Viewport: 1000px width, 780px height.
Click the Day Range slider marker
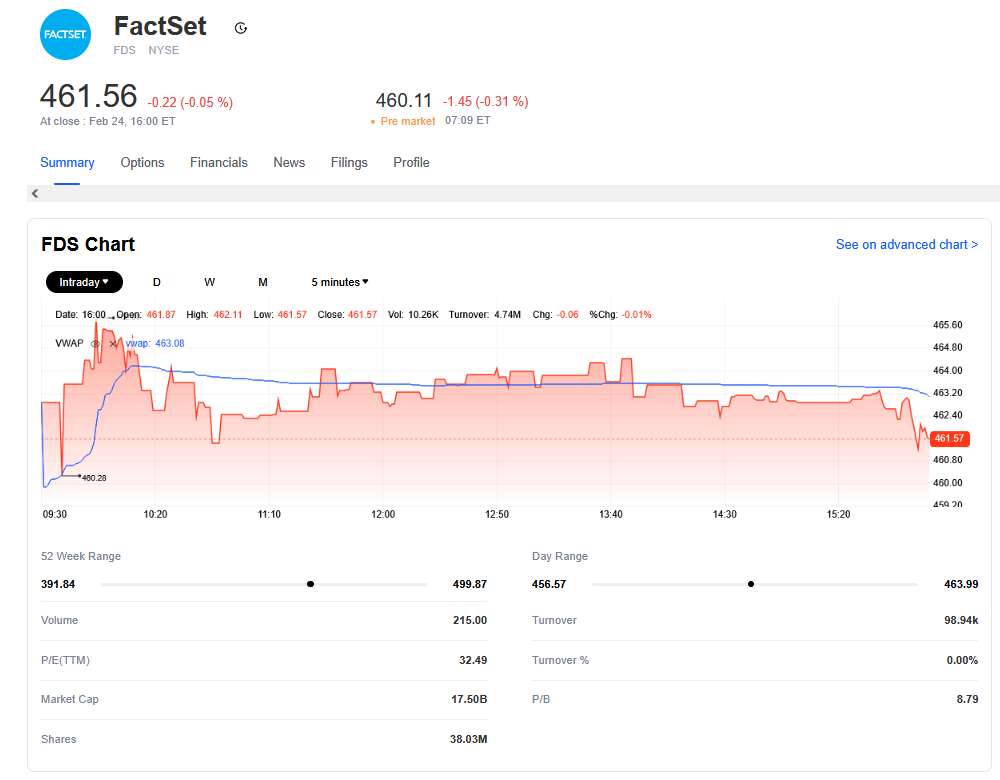click(751, 584)
